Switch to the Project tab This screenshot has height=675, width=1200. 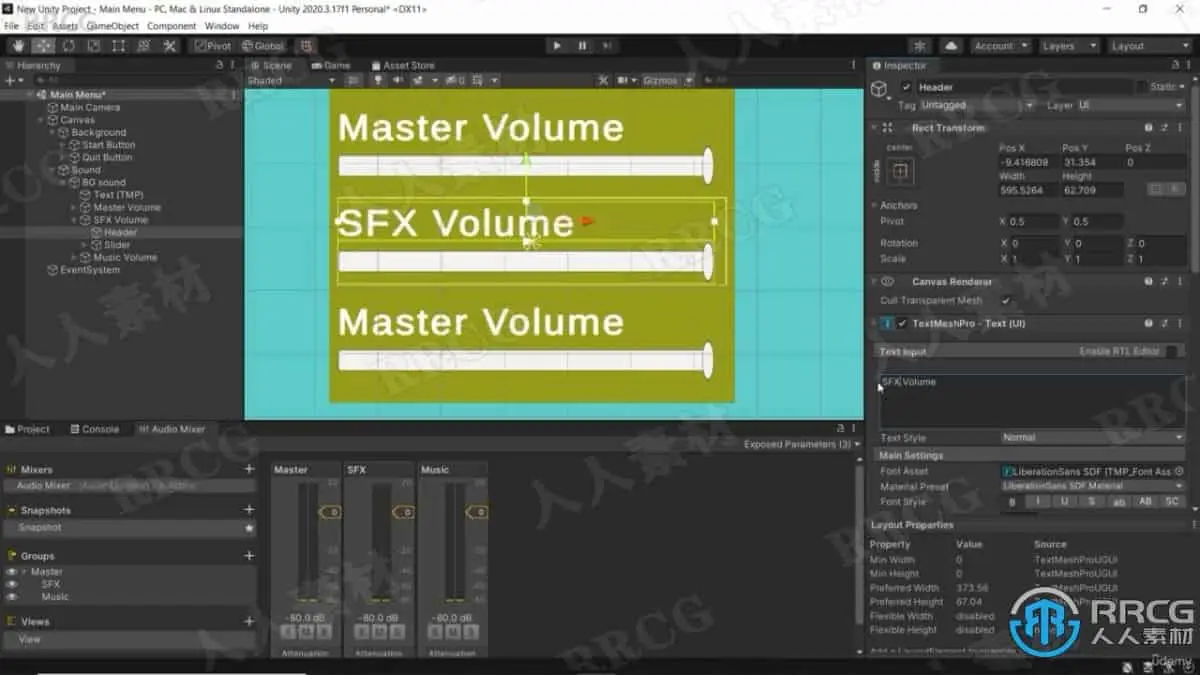pyautogui.click(x=27, y=429)
